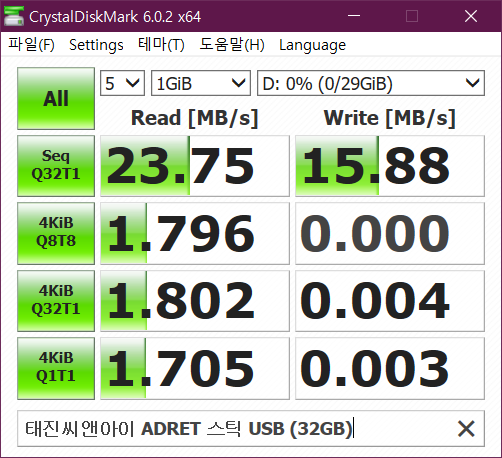502x458 pixels.
Task: Close the CrystalDiskMark window
Action: click(x=471, y=16)
